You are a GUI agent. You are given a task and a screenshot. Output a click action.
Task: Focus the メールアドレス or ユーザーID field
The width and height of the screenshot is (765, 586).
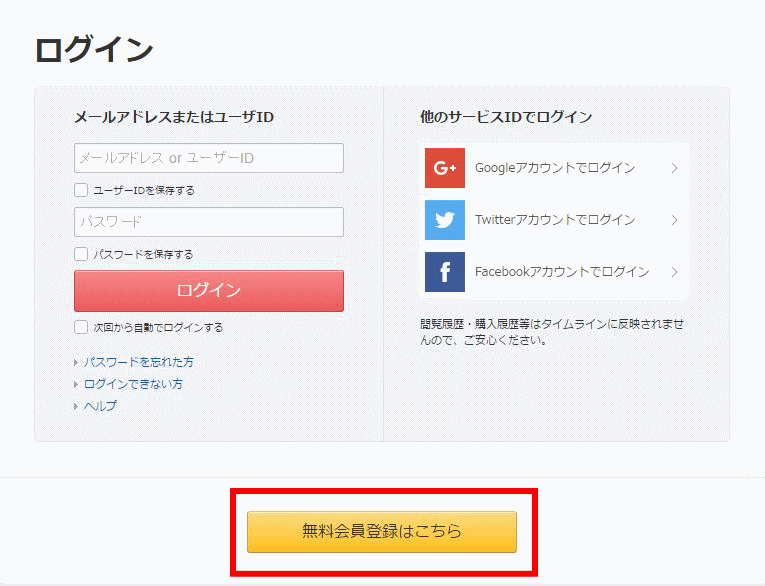coord(209,158)
